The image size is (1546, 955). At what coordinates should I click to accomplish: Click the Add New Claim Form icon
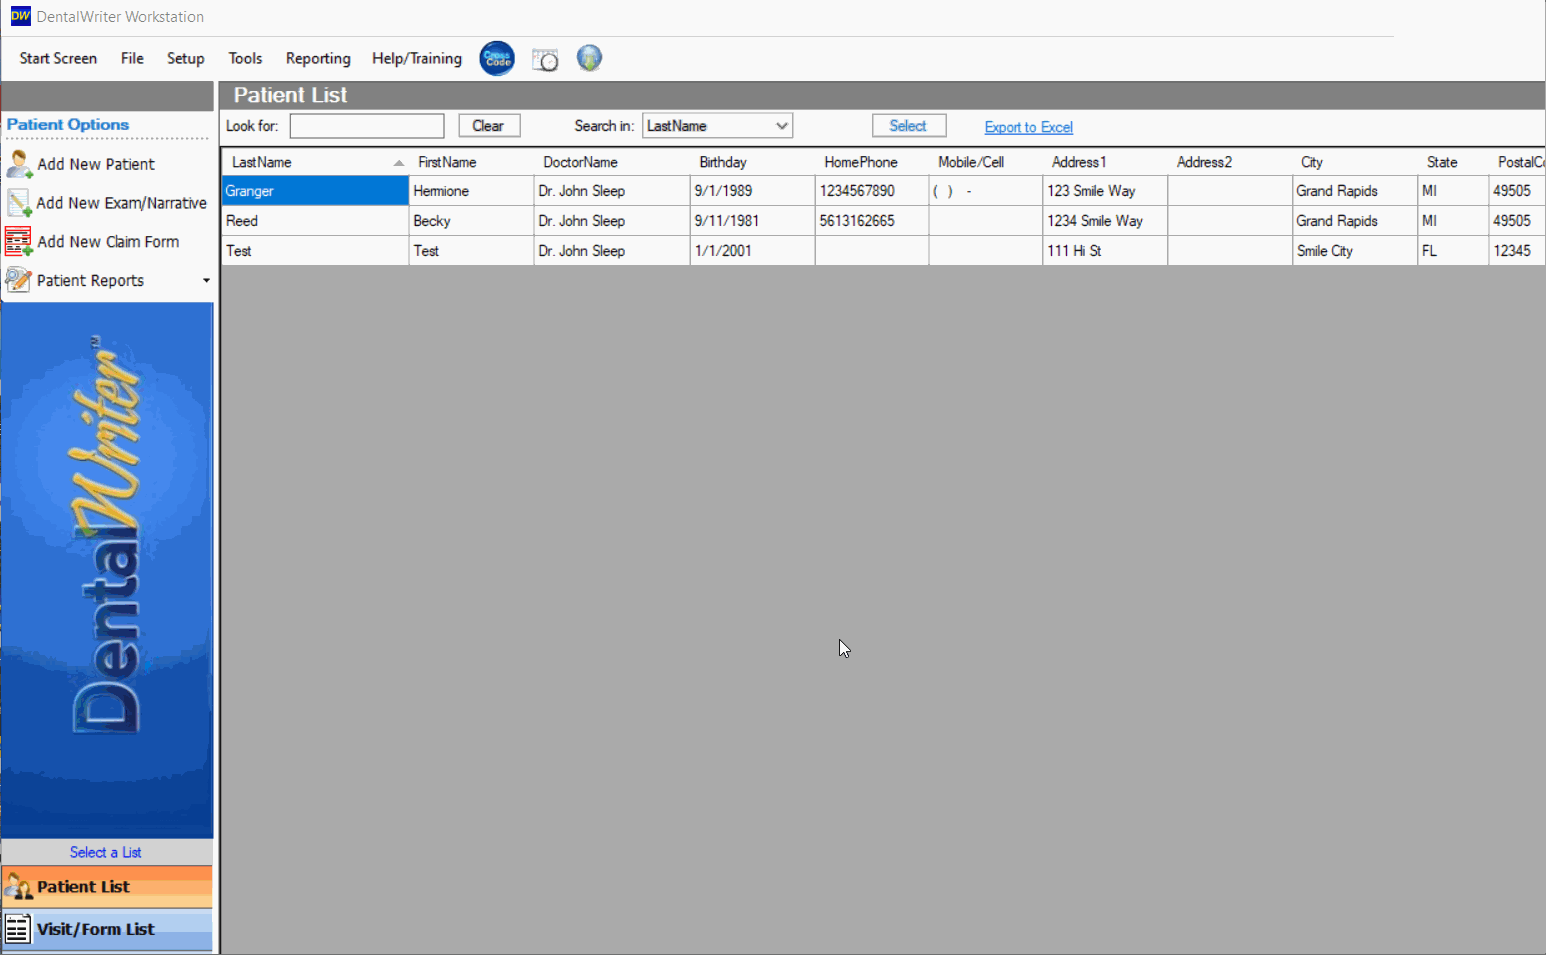(x=19, y=242)
